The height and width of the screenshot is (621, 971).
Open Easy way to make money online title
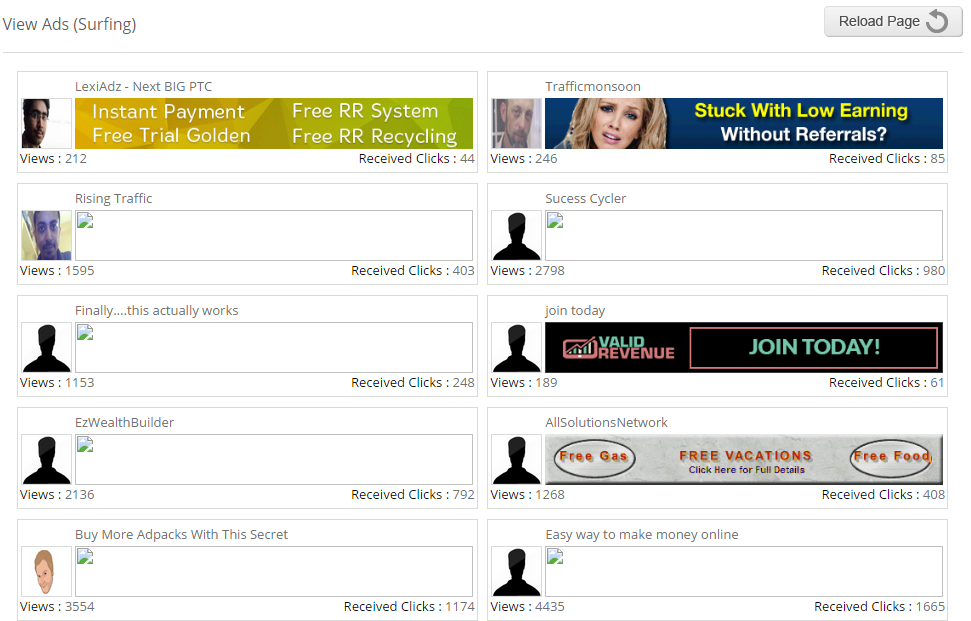[x=642, y=535]
